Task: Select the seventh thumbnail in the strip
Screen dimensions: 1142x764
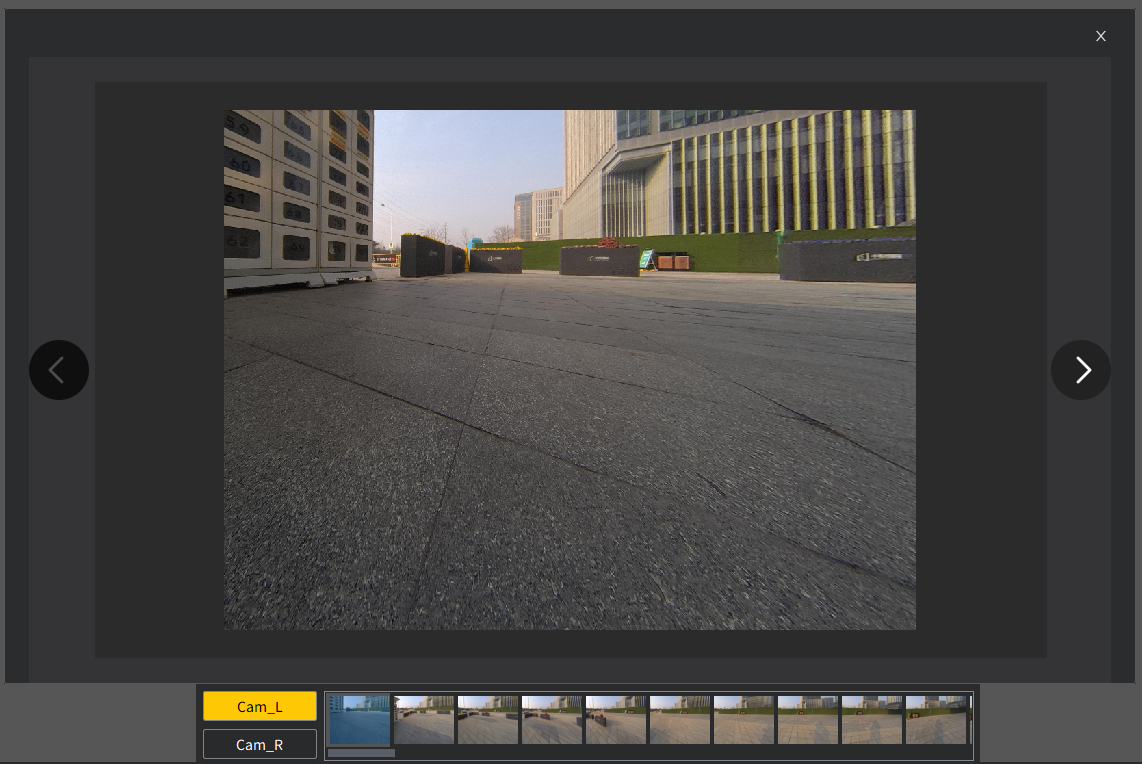Action: (744, 720)
